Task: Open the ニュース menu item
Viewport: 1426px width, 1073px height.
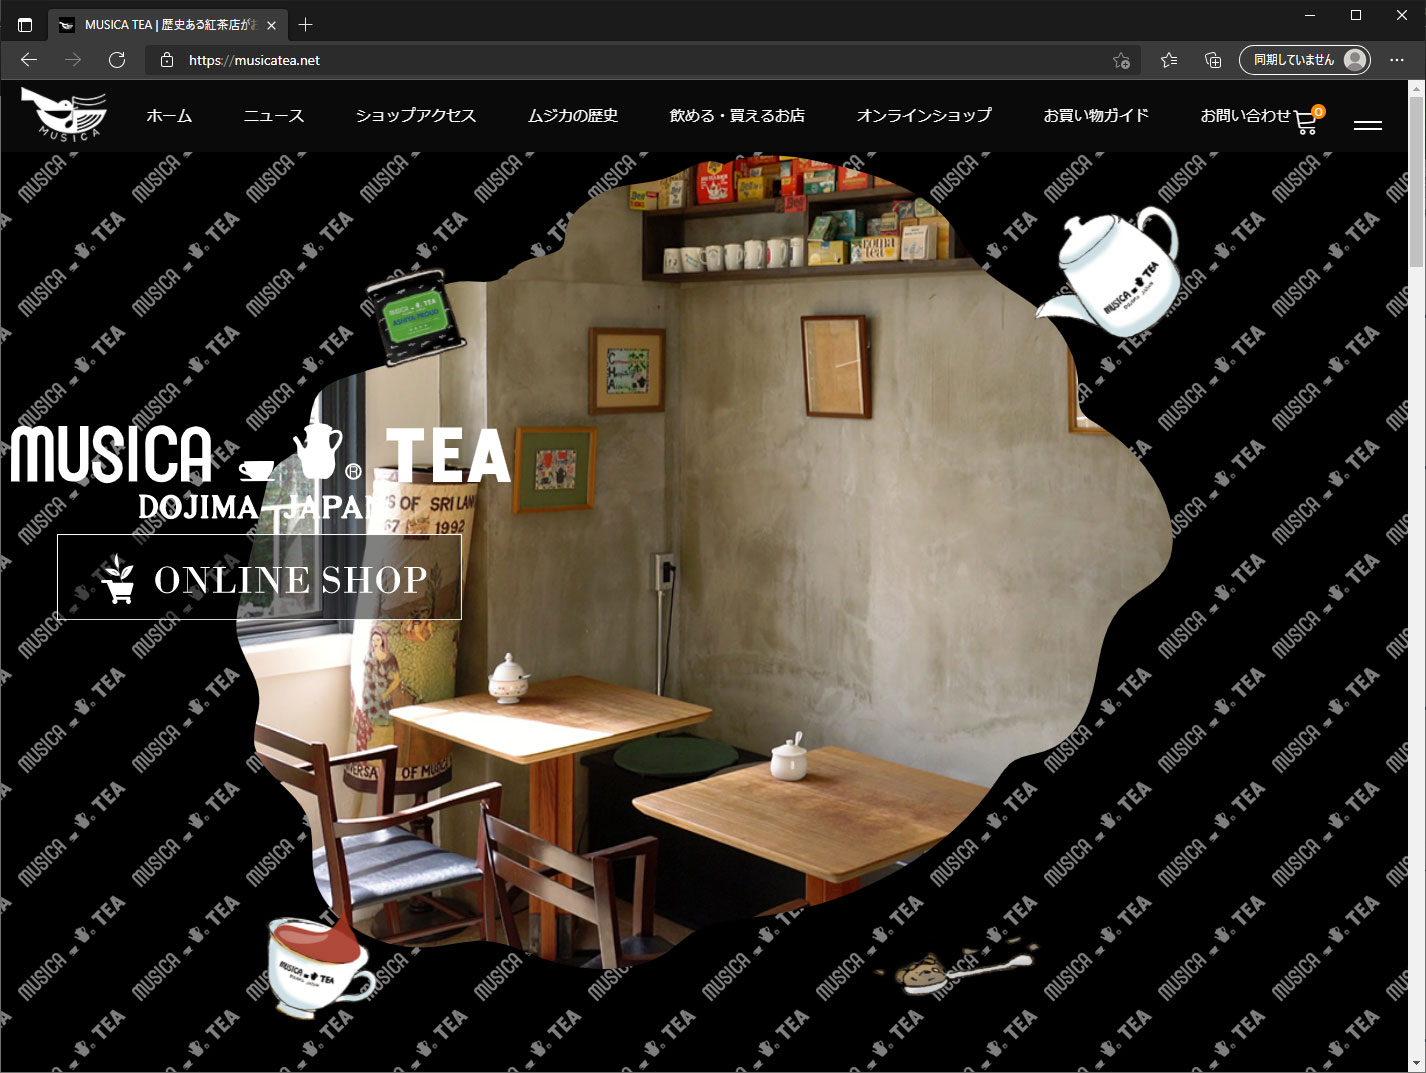Action: tap(274, 116)
